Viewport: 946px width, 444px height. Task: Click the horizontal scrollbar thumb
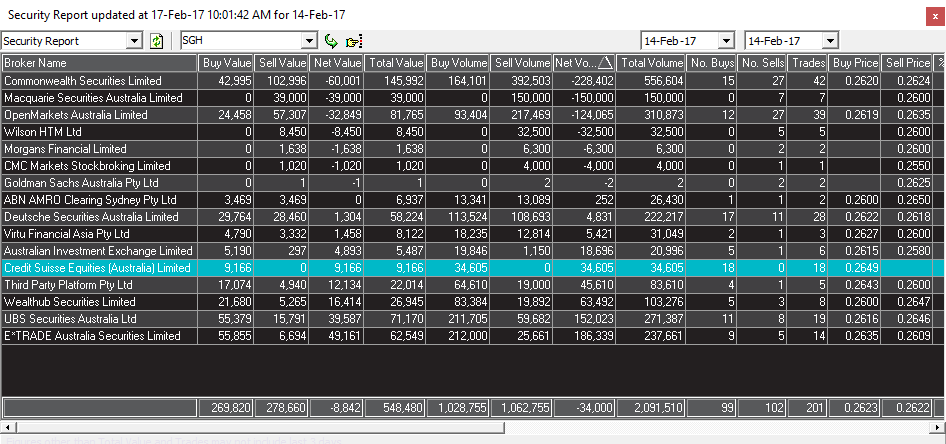pyautogui.click(x=259, y=428)
